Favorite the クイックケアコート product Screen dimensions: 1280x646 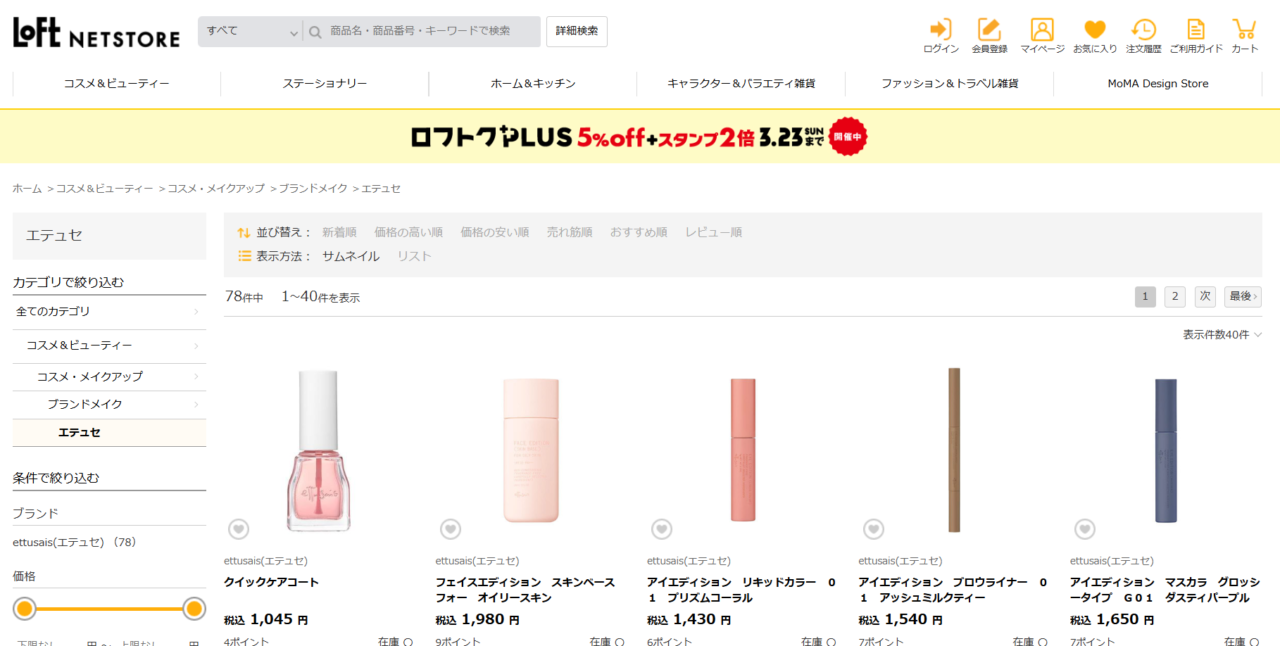[238, 529]
